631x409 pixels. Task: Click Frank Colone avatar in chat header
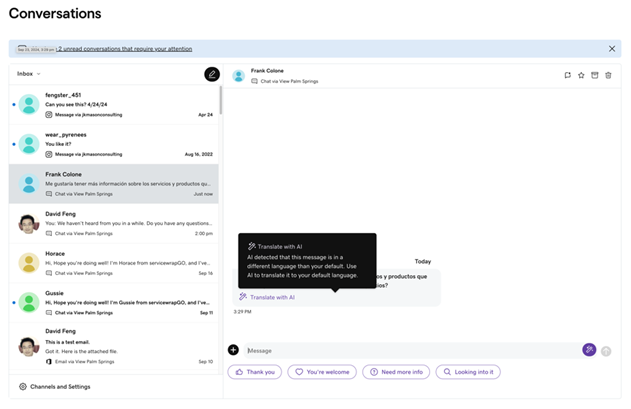[239, 76]
